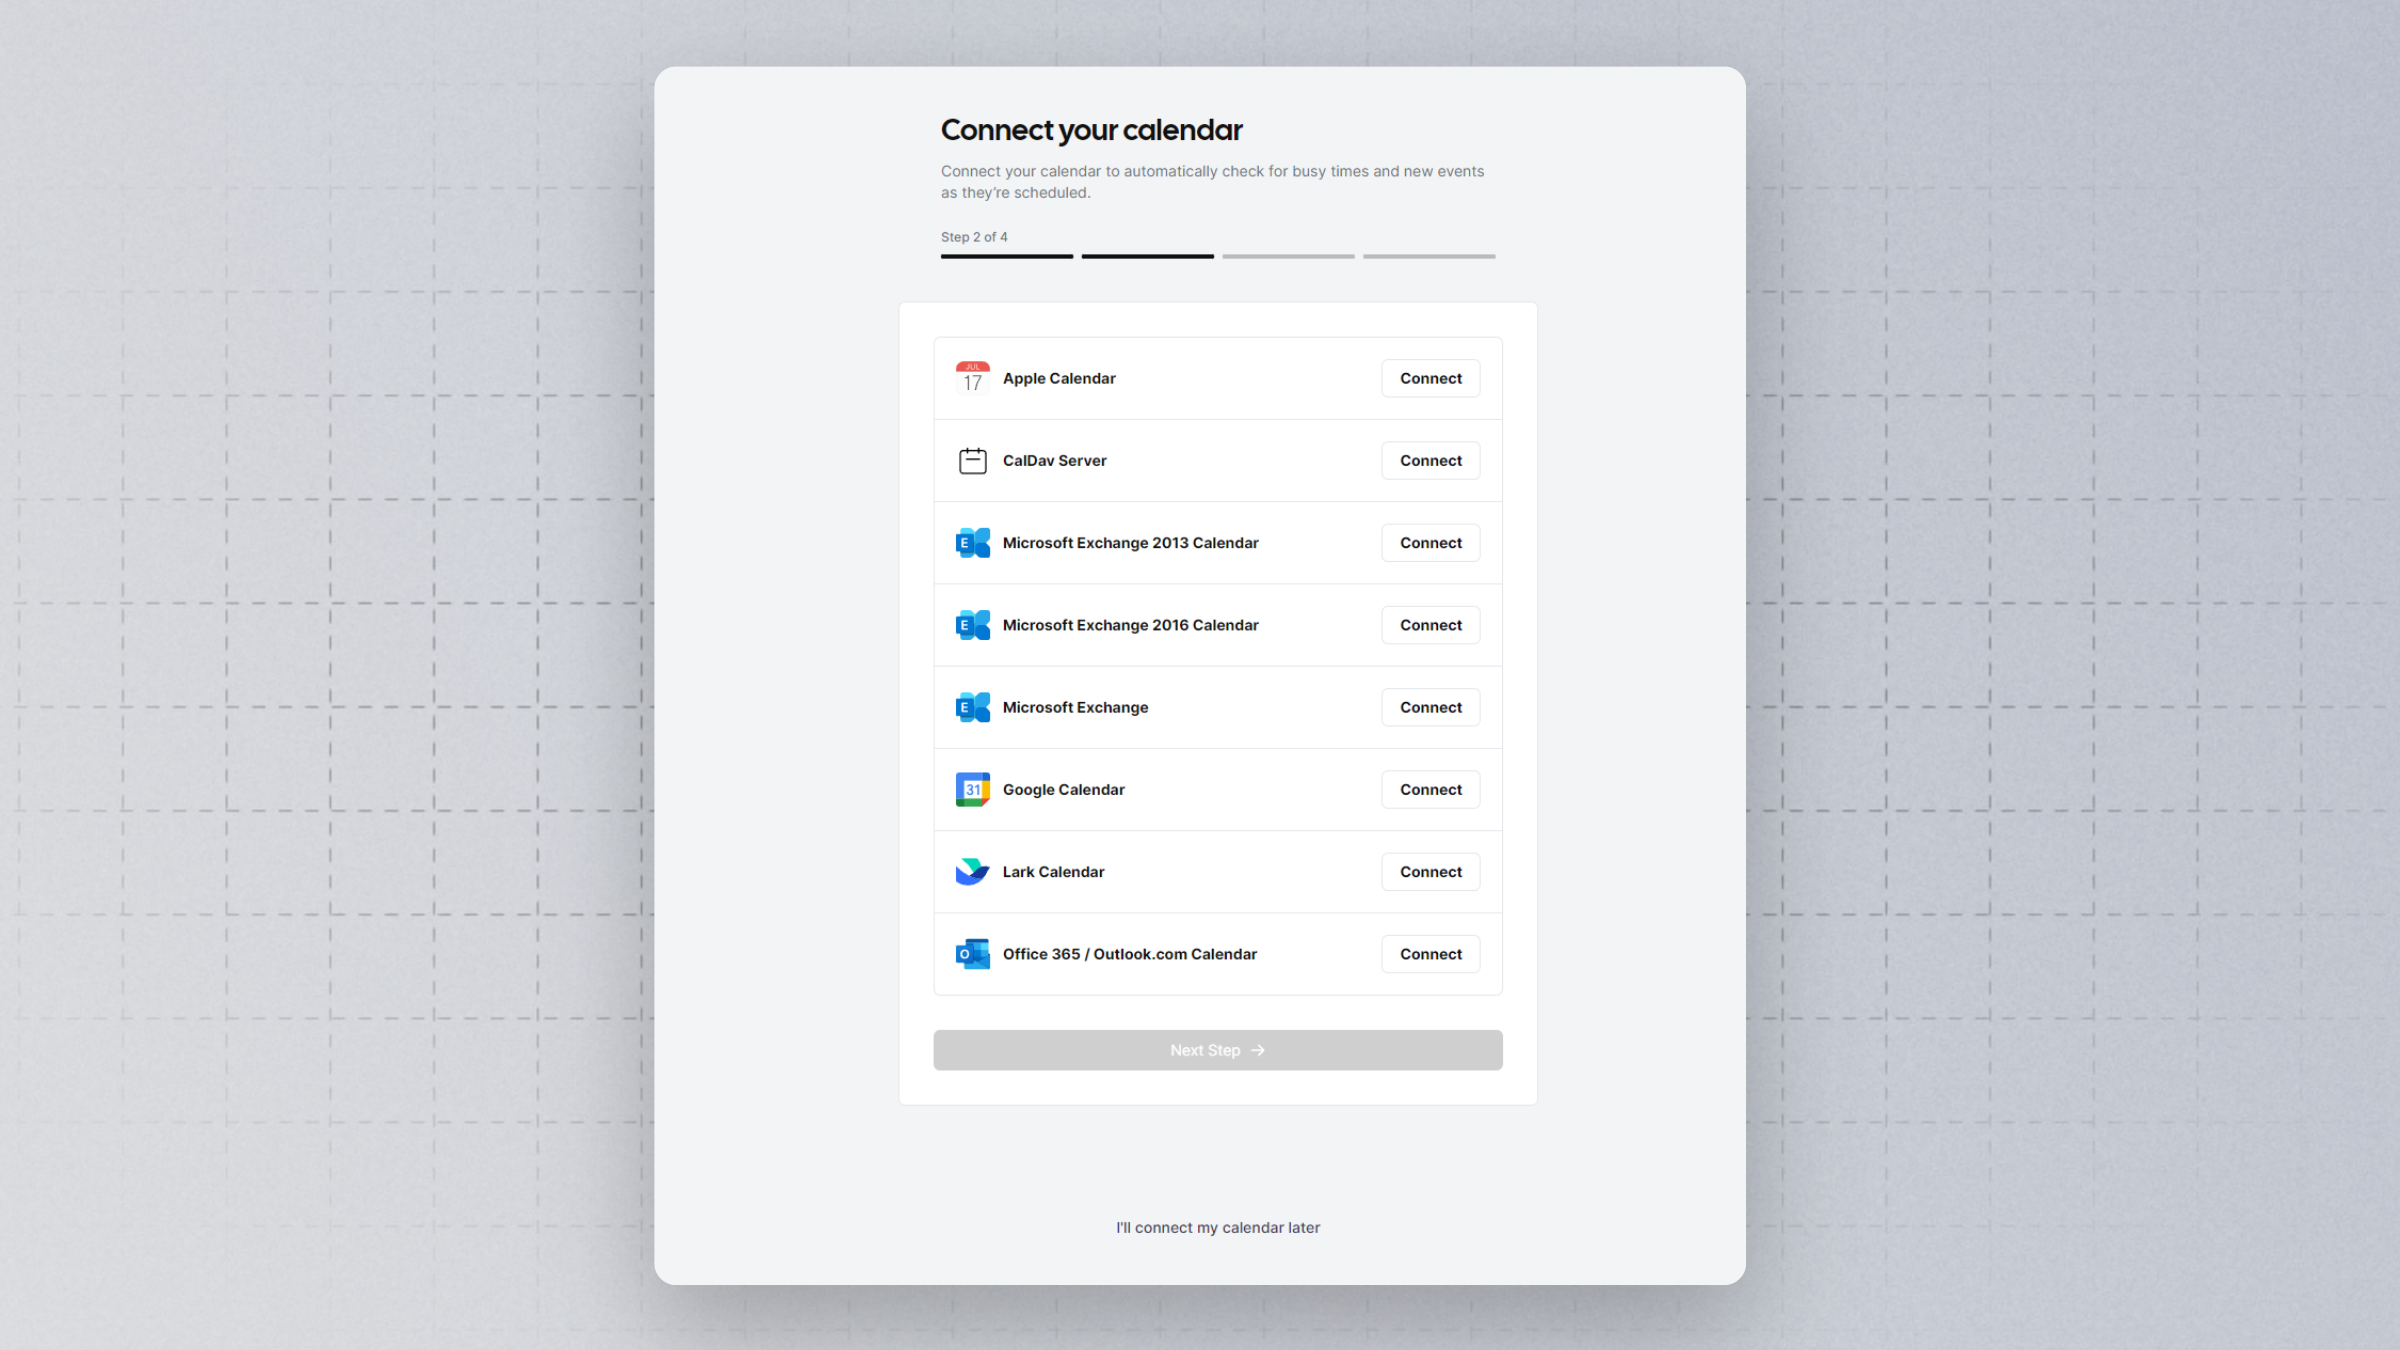Viewport: 2400px width, 1350px height.
Task: Click the Apple Calendar icon
Action: [972, 378]
